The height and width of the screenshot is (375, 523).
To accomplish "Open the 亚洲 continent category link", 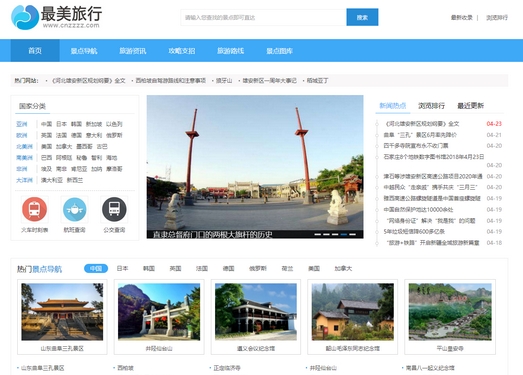I will coord(22,124).
